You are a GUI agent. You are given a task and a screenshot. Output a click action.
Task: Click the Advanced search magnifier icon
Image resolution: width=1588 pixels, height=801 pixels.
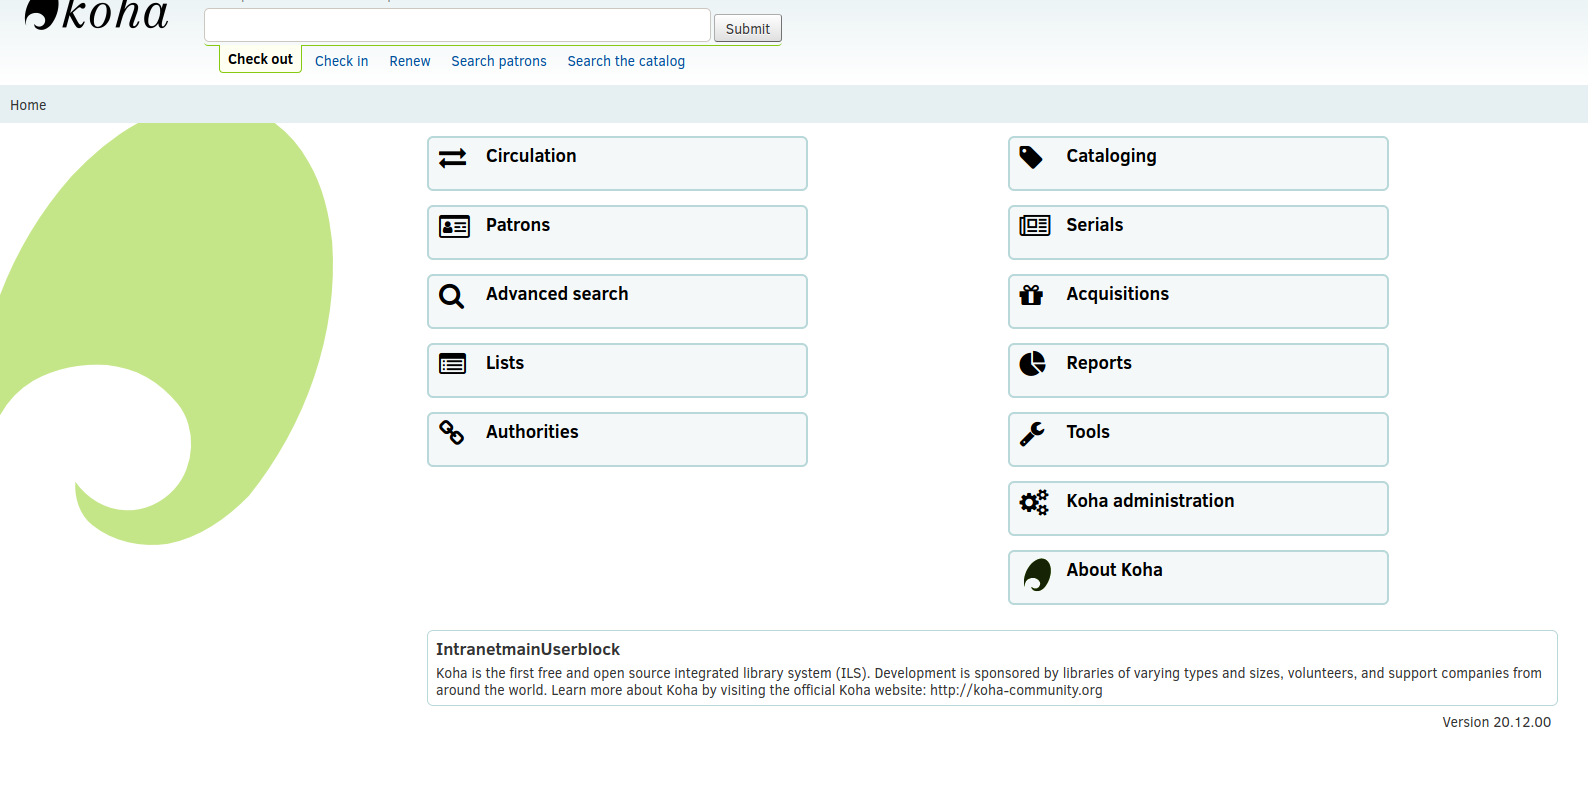click(452, 296)
